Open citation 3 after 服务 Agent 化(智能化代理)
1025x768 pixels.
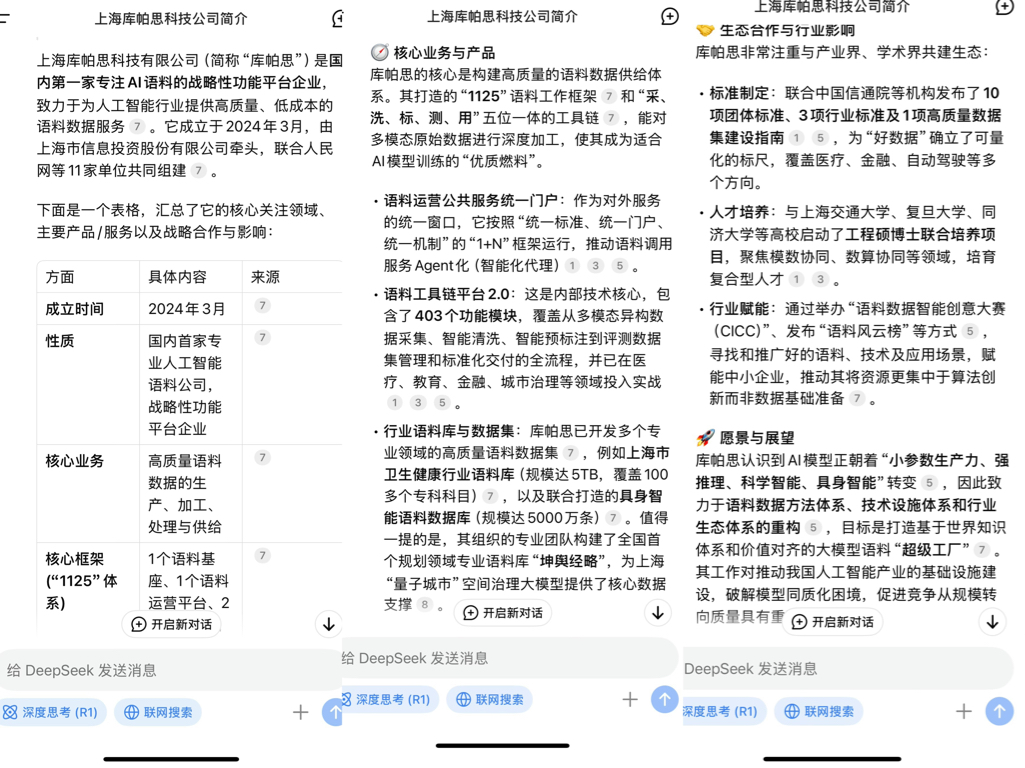pos(595,265)
